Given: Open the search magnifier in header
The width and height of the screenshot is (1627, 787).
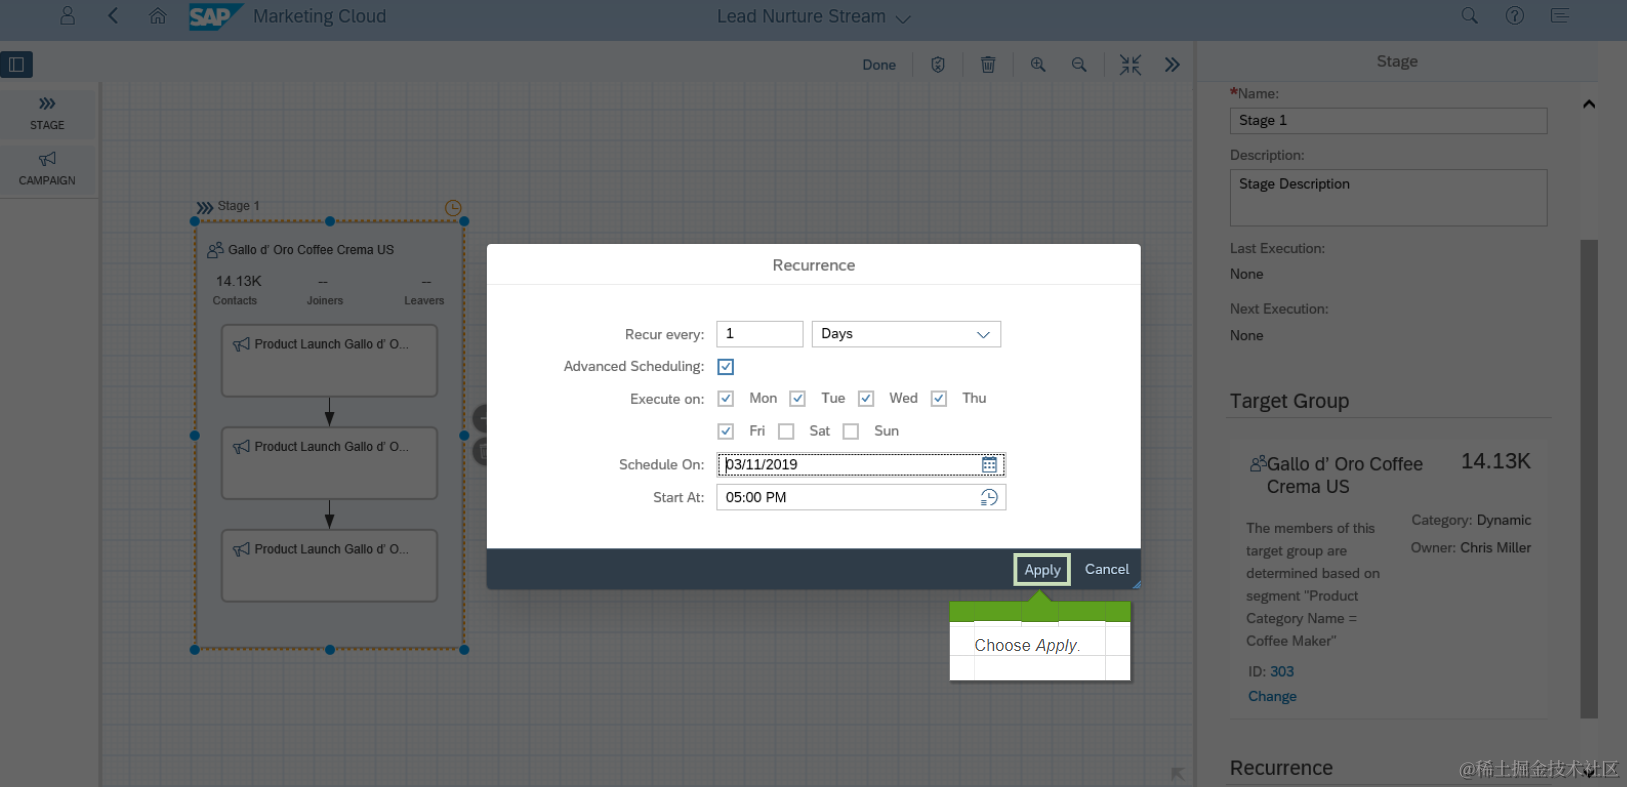Looking at the screenshot, I should click(x=1469, y=16).
